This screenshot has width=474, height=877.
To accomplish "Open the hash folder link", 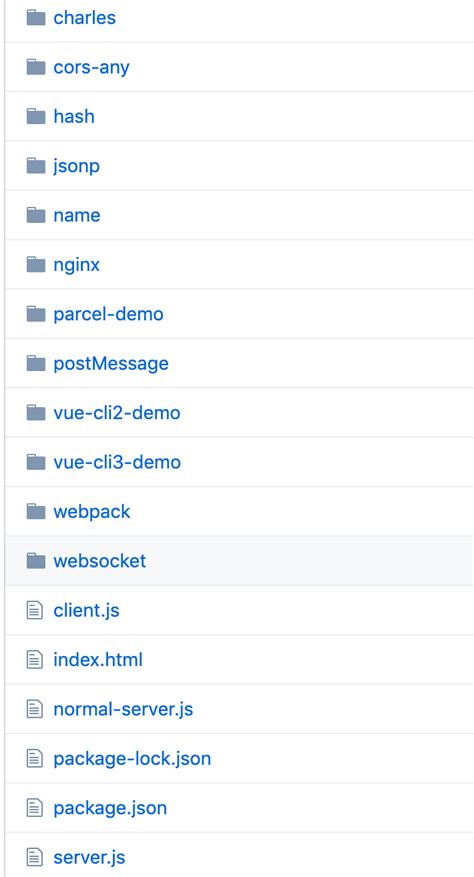I will [74, 116].
